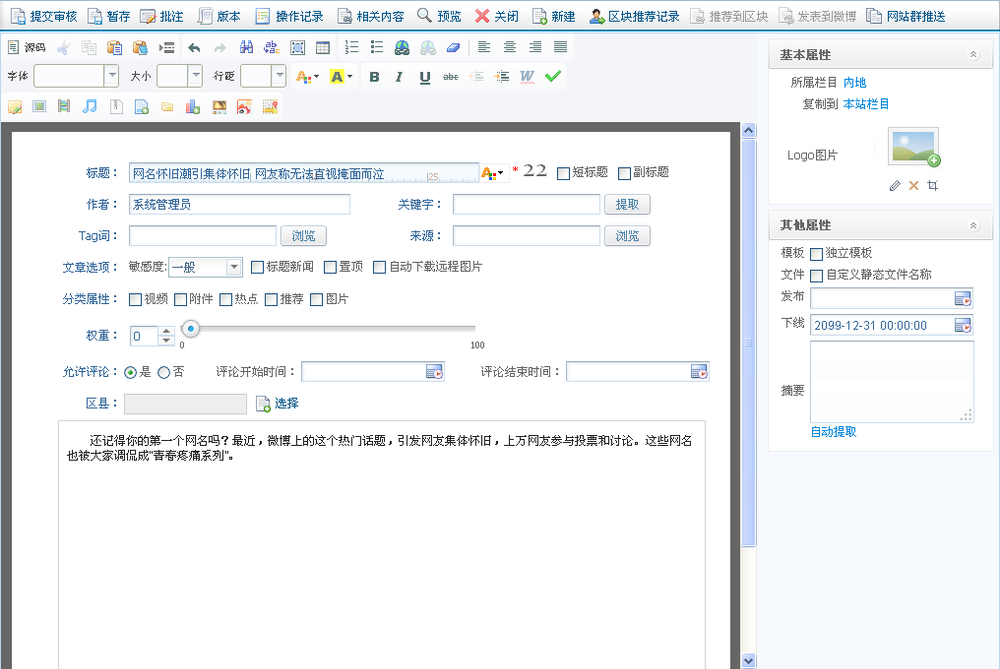Crop the Logo image

click(932, 185)
